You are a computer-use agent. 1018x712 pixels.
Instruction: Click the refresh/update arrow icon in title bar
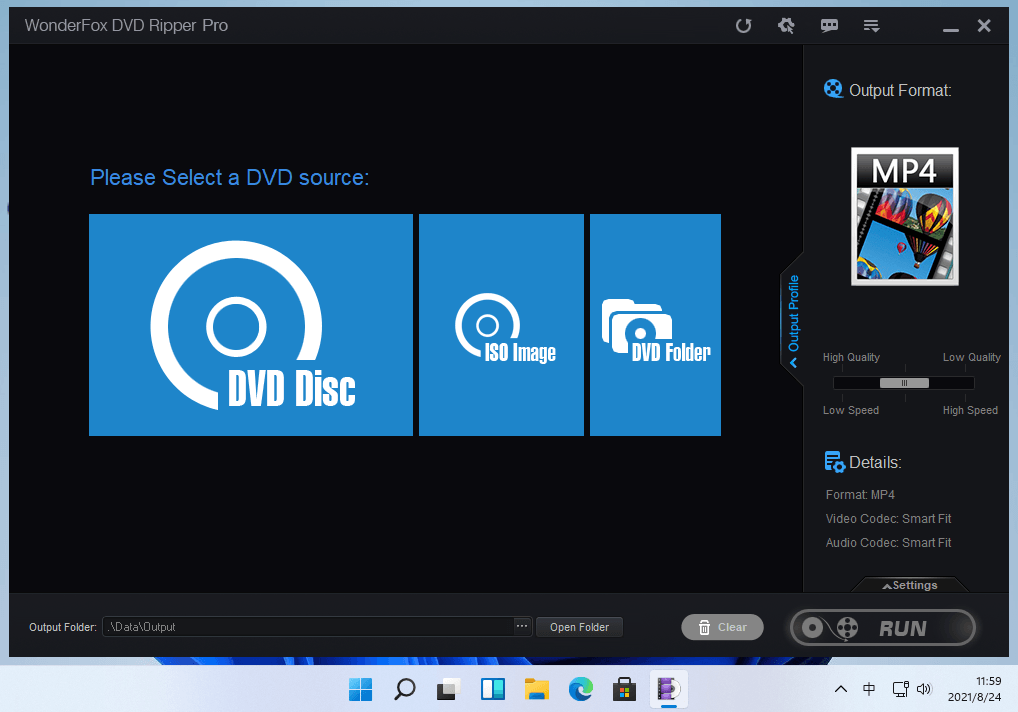[743, 26]
